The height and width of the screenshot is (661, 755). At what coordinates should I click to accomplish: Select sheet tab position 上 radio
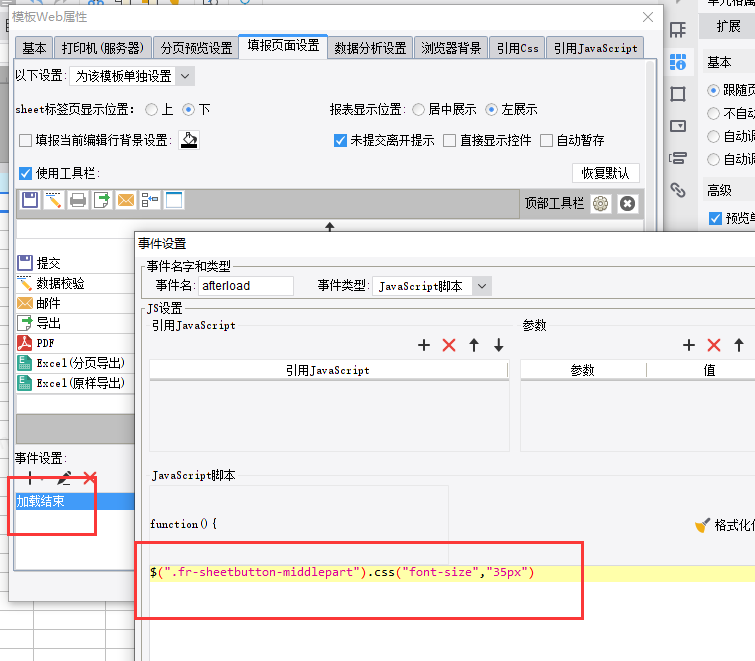click(x=151, y=110)
